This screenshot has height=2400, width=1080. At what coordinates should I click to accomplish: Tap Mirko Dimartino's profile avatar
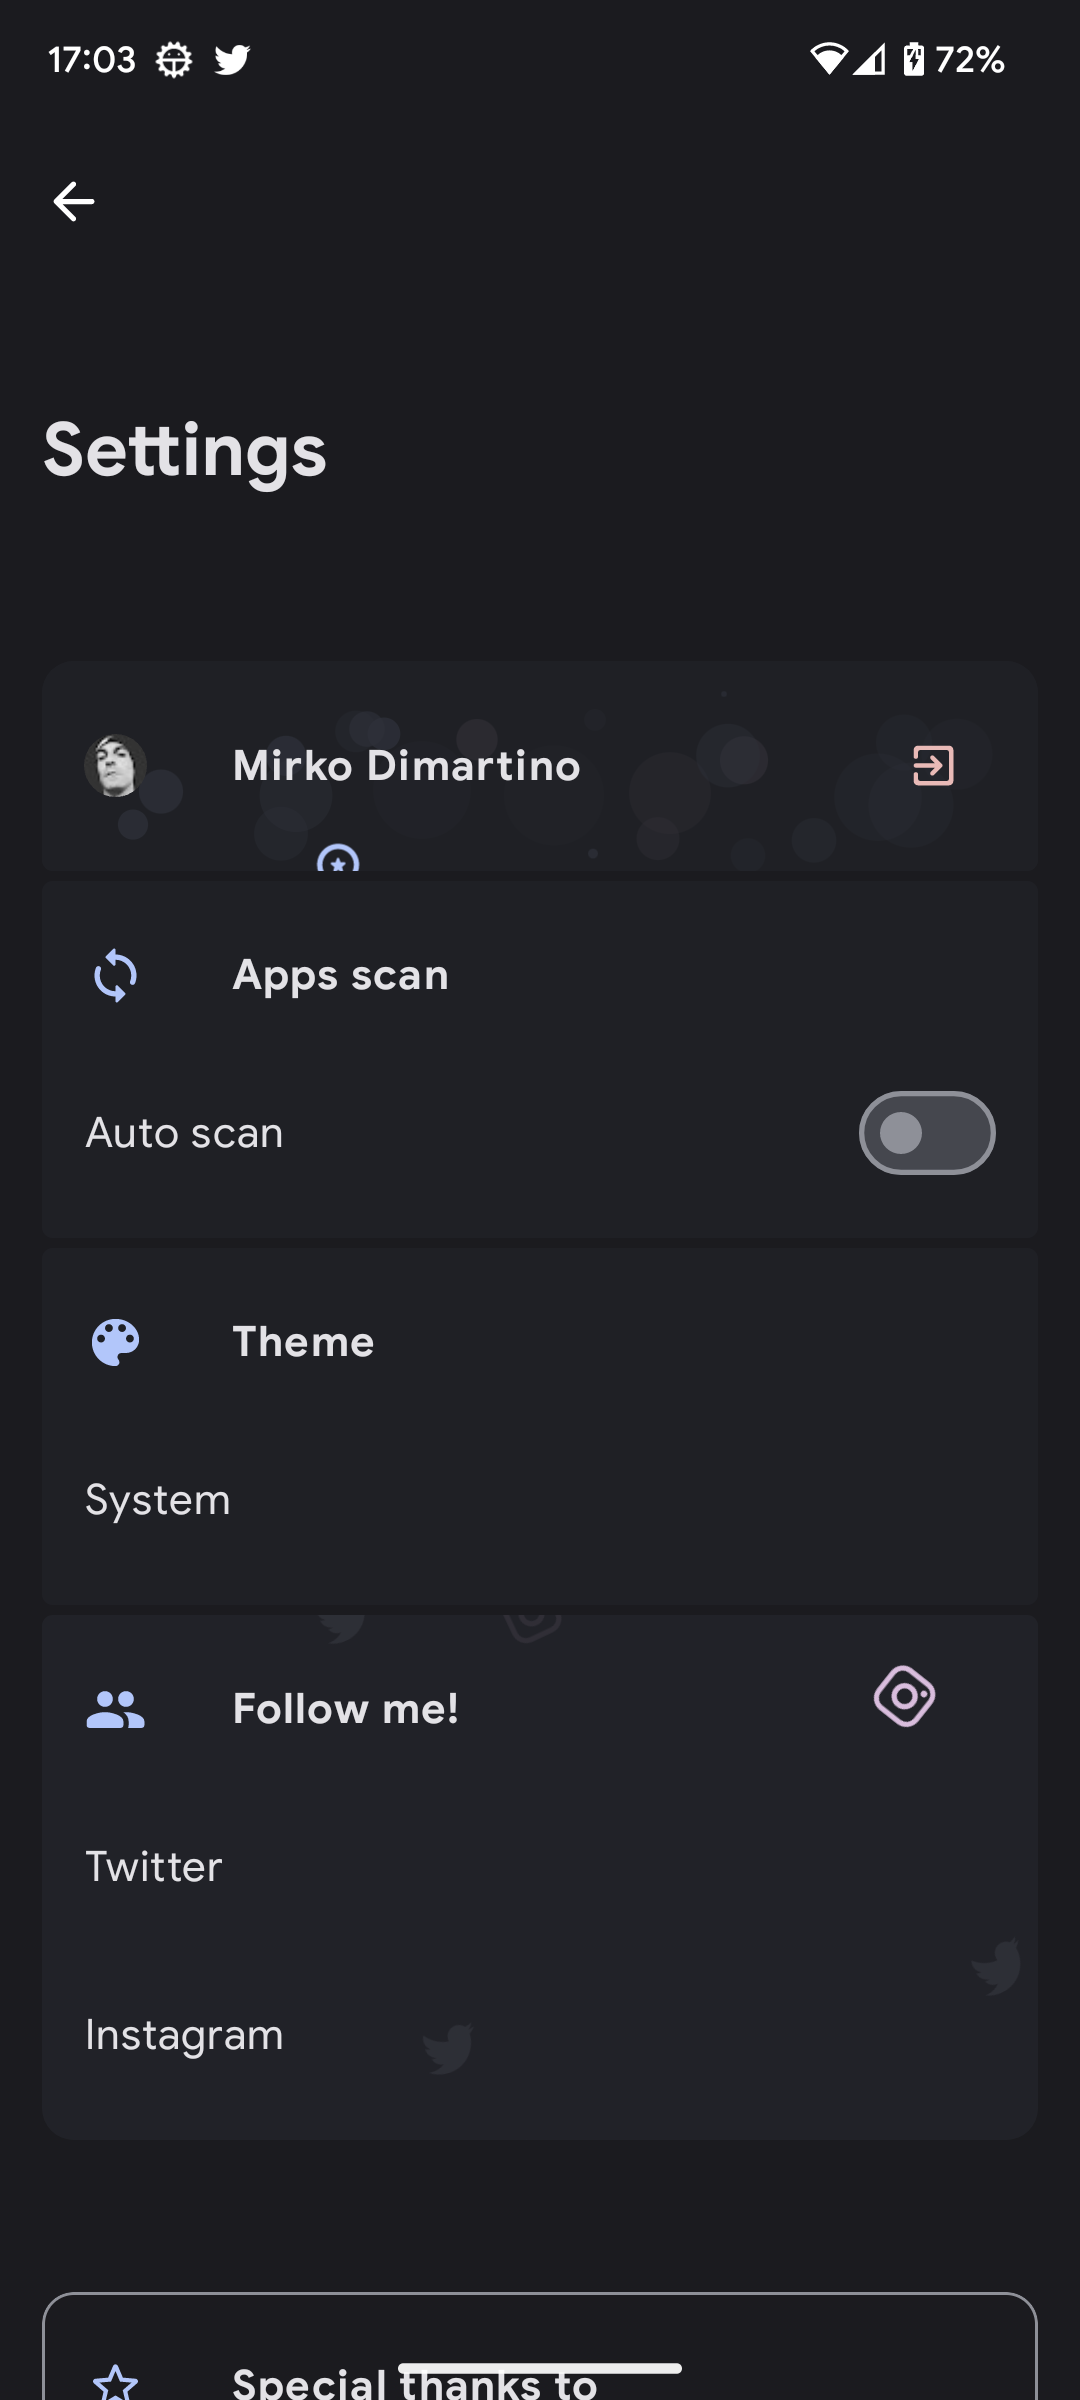(x=116, y=766)
